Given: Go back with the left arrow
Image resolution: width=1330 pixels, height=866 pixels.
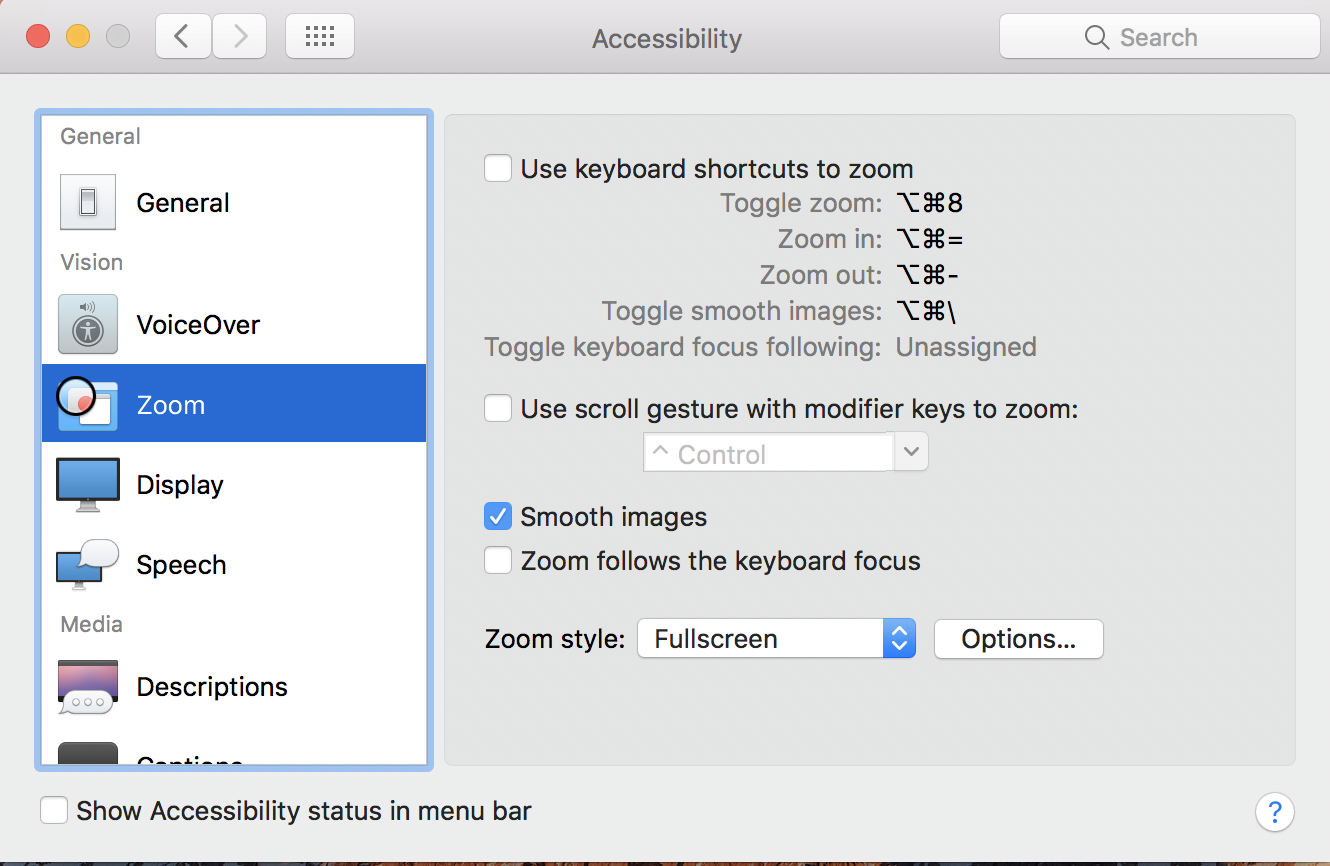Looking at the screenshot, I should 183,37.
